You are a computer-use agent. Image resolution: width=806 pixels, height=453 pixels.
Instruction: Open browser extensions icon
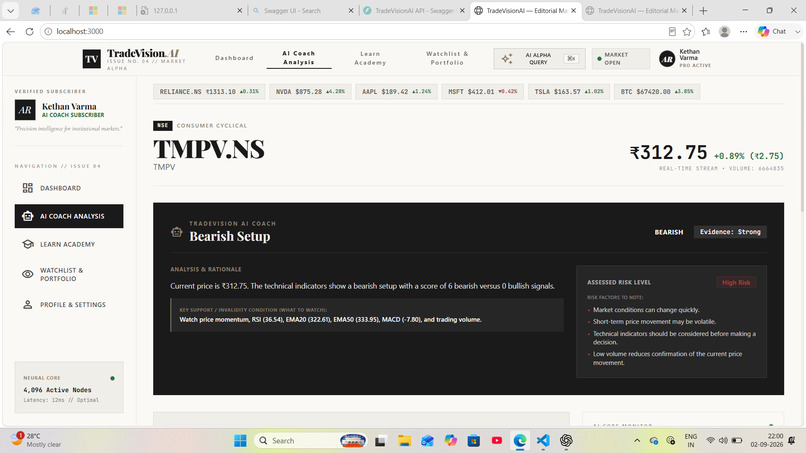(706, 31)
